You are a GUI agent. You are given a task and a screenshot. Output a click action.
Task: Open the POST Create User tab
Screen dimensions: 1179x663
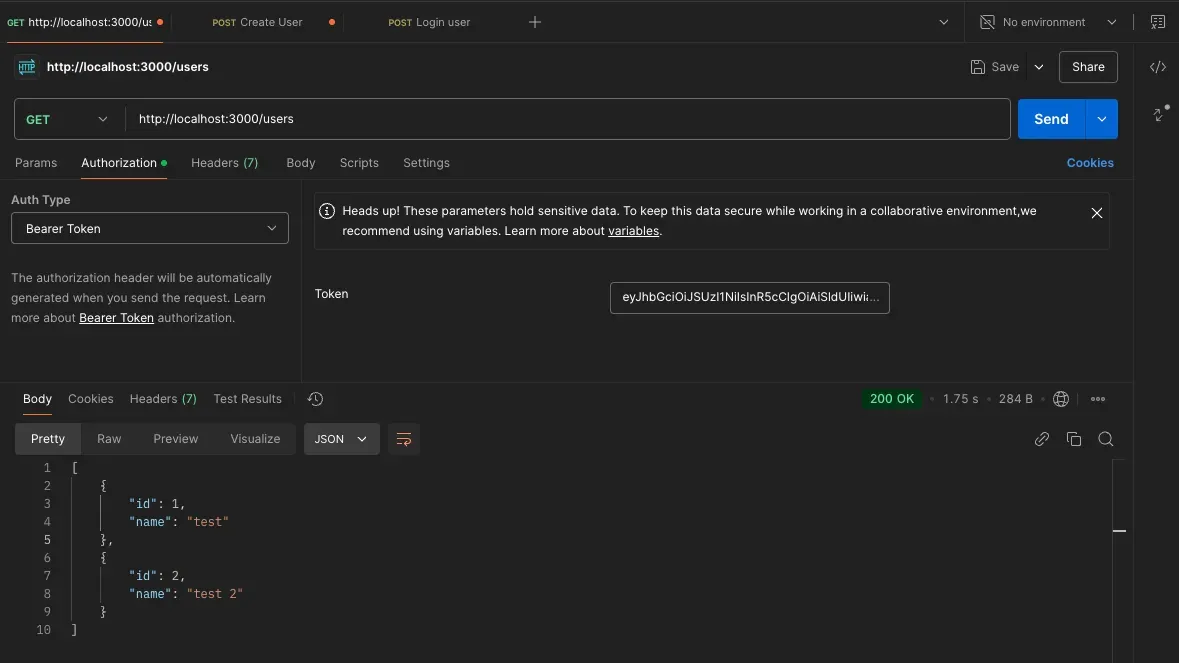258,22
